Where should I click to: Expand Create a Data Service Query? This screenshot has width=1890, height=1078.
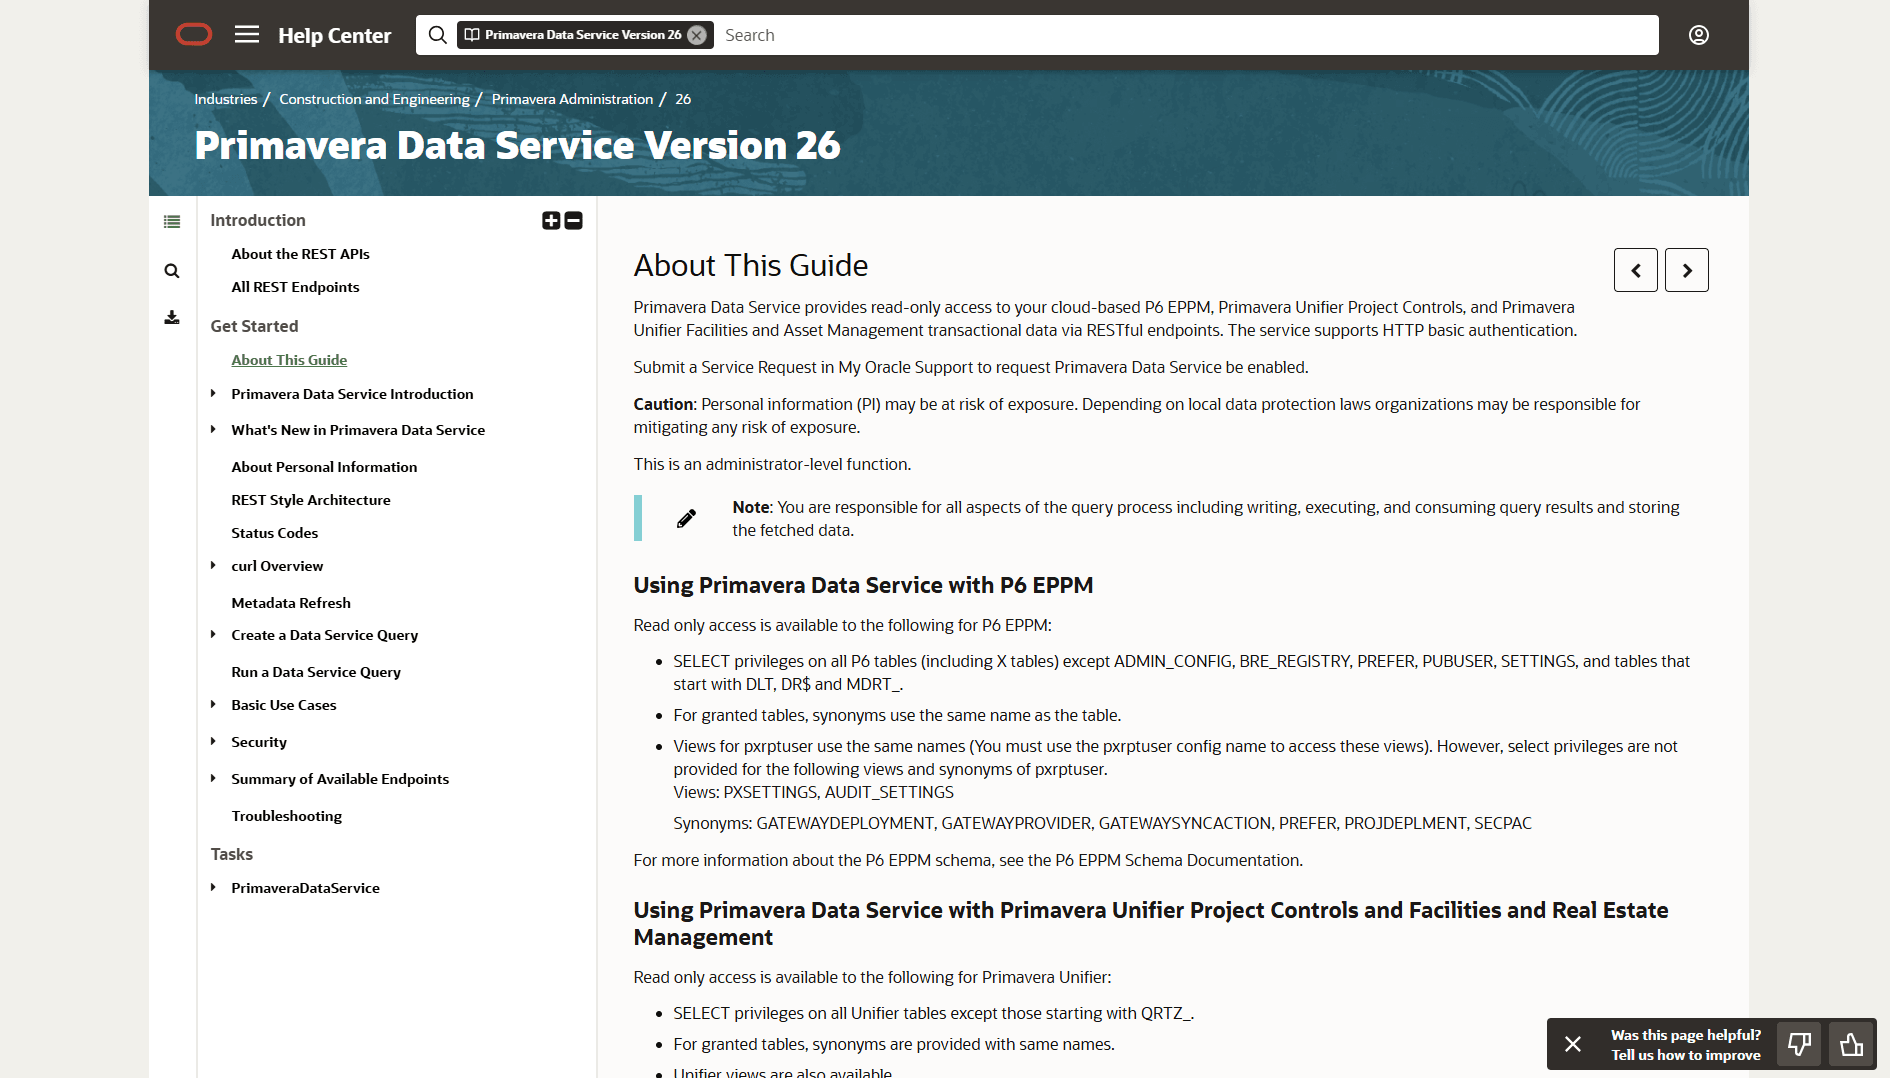213,635
